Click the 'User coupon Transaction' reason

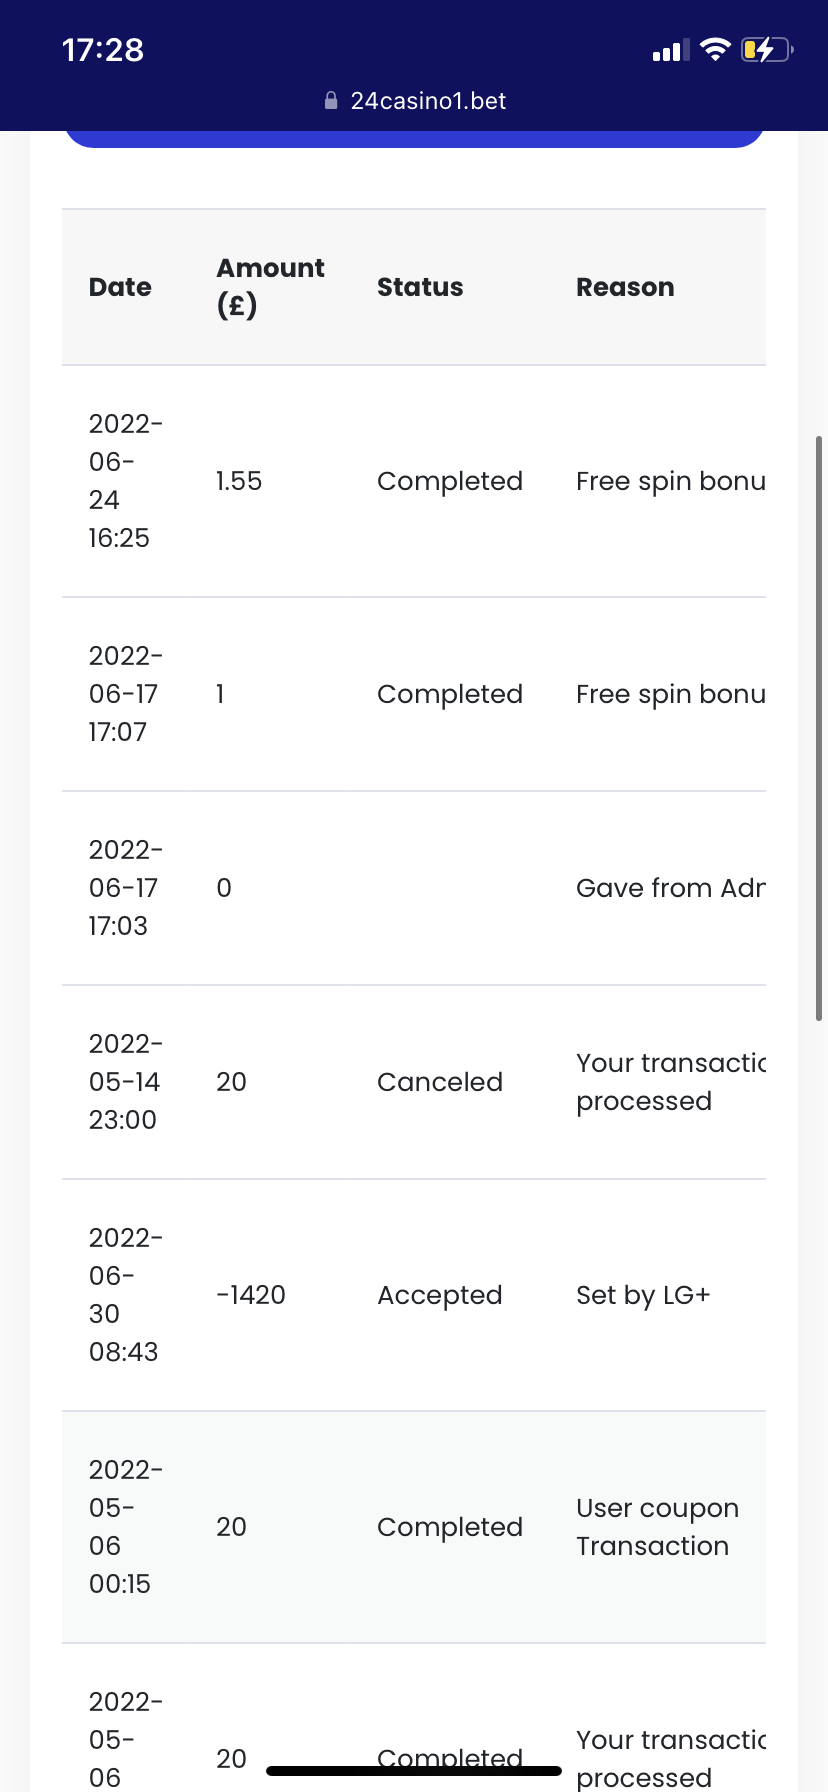click(657, 1527)
